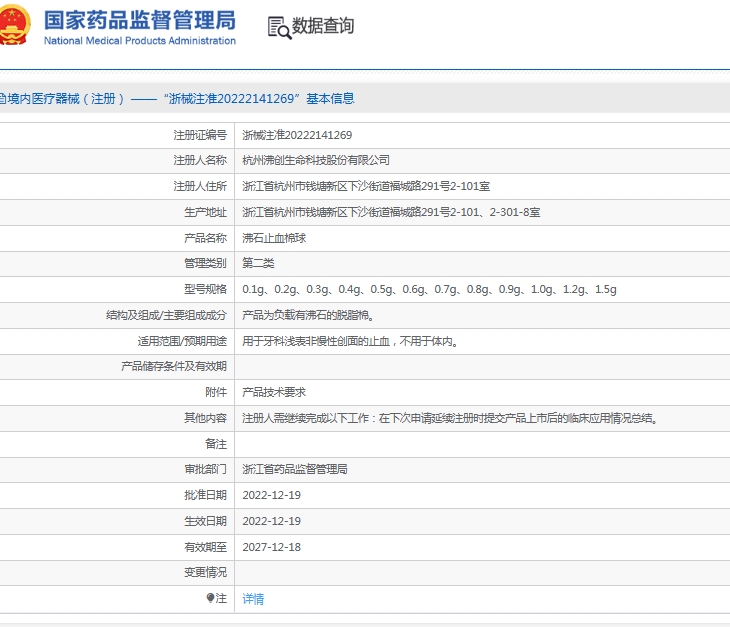Viewport: 730px width, 627px height.
Task: Click other content text starting 注册人需继续完成
Action: [450, 418]
